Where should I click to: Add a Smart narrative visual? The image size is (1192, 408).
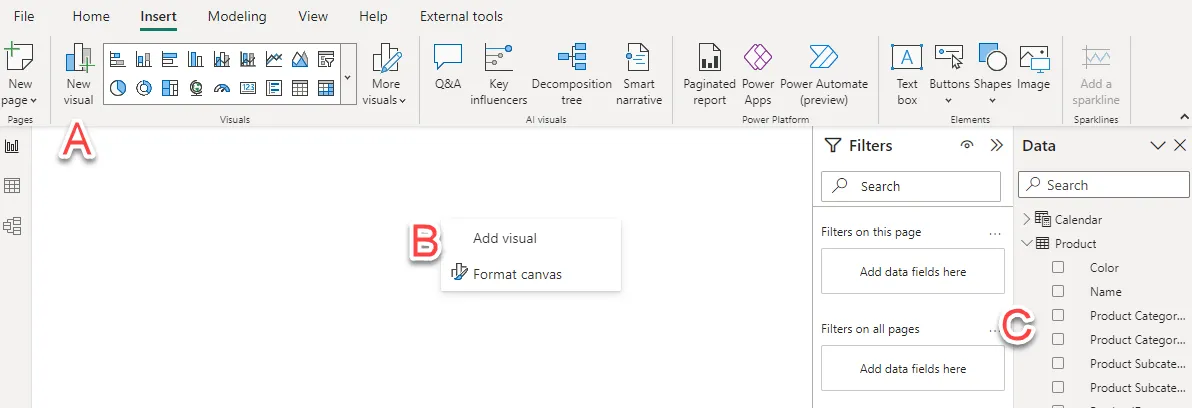(638, 74)
